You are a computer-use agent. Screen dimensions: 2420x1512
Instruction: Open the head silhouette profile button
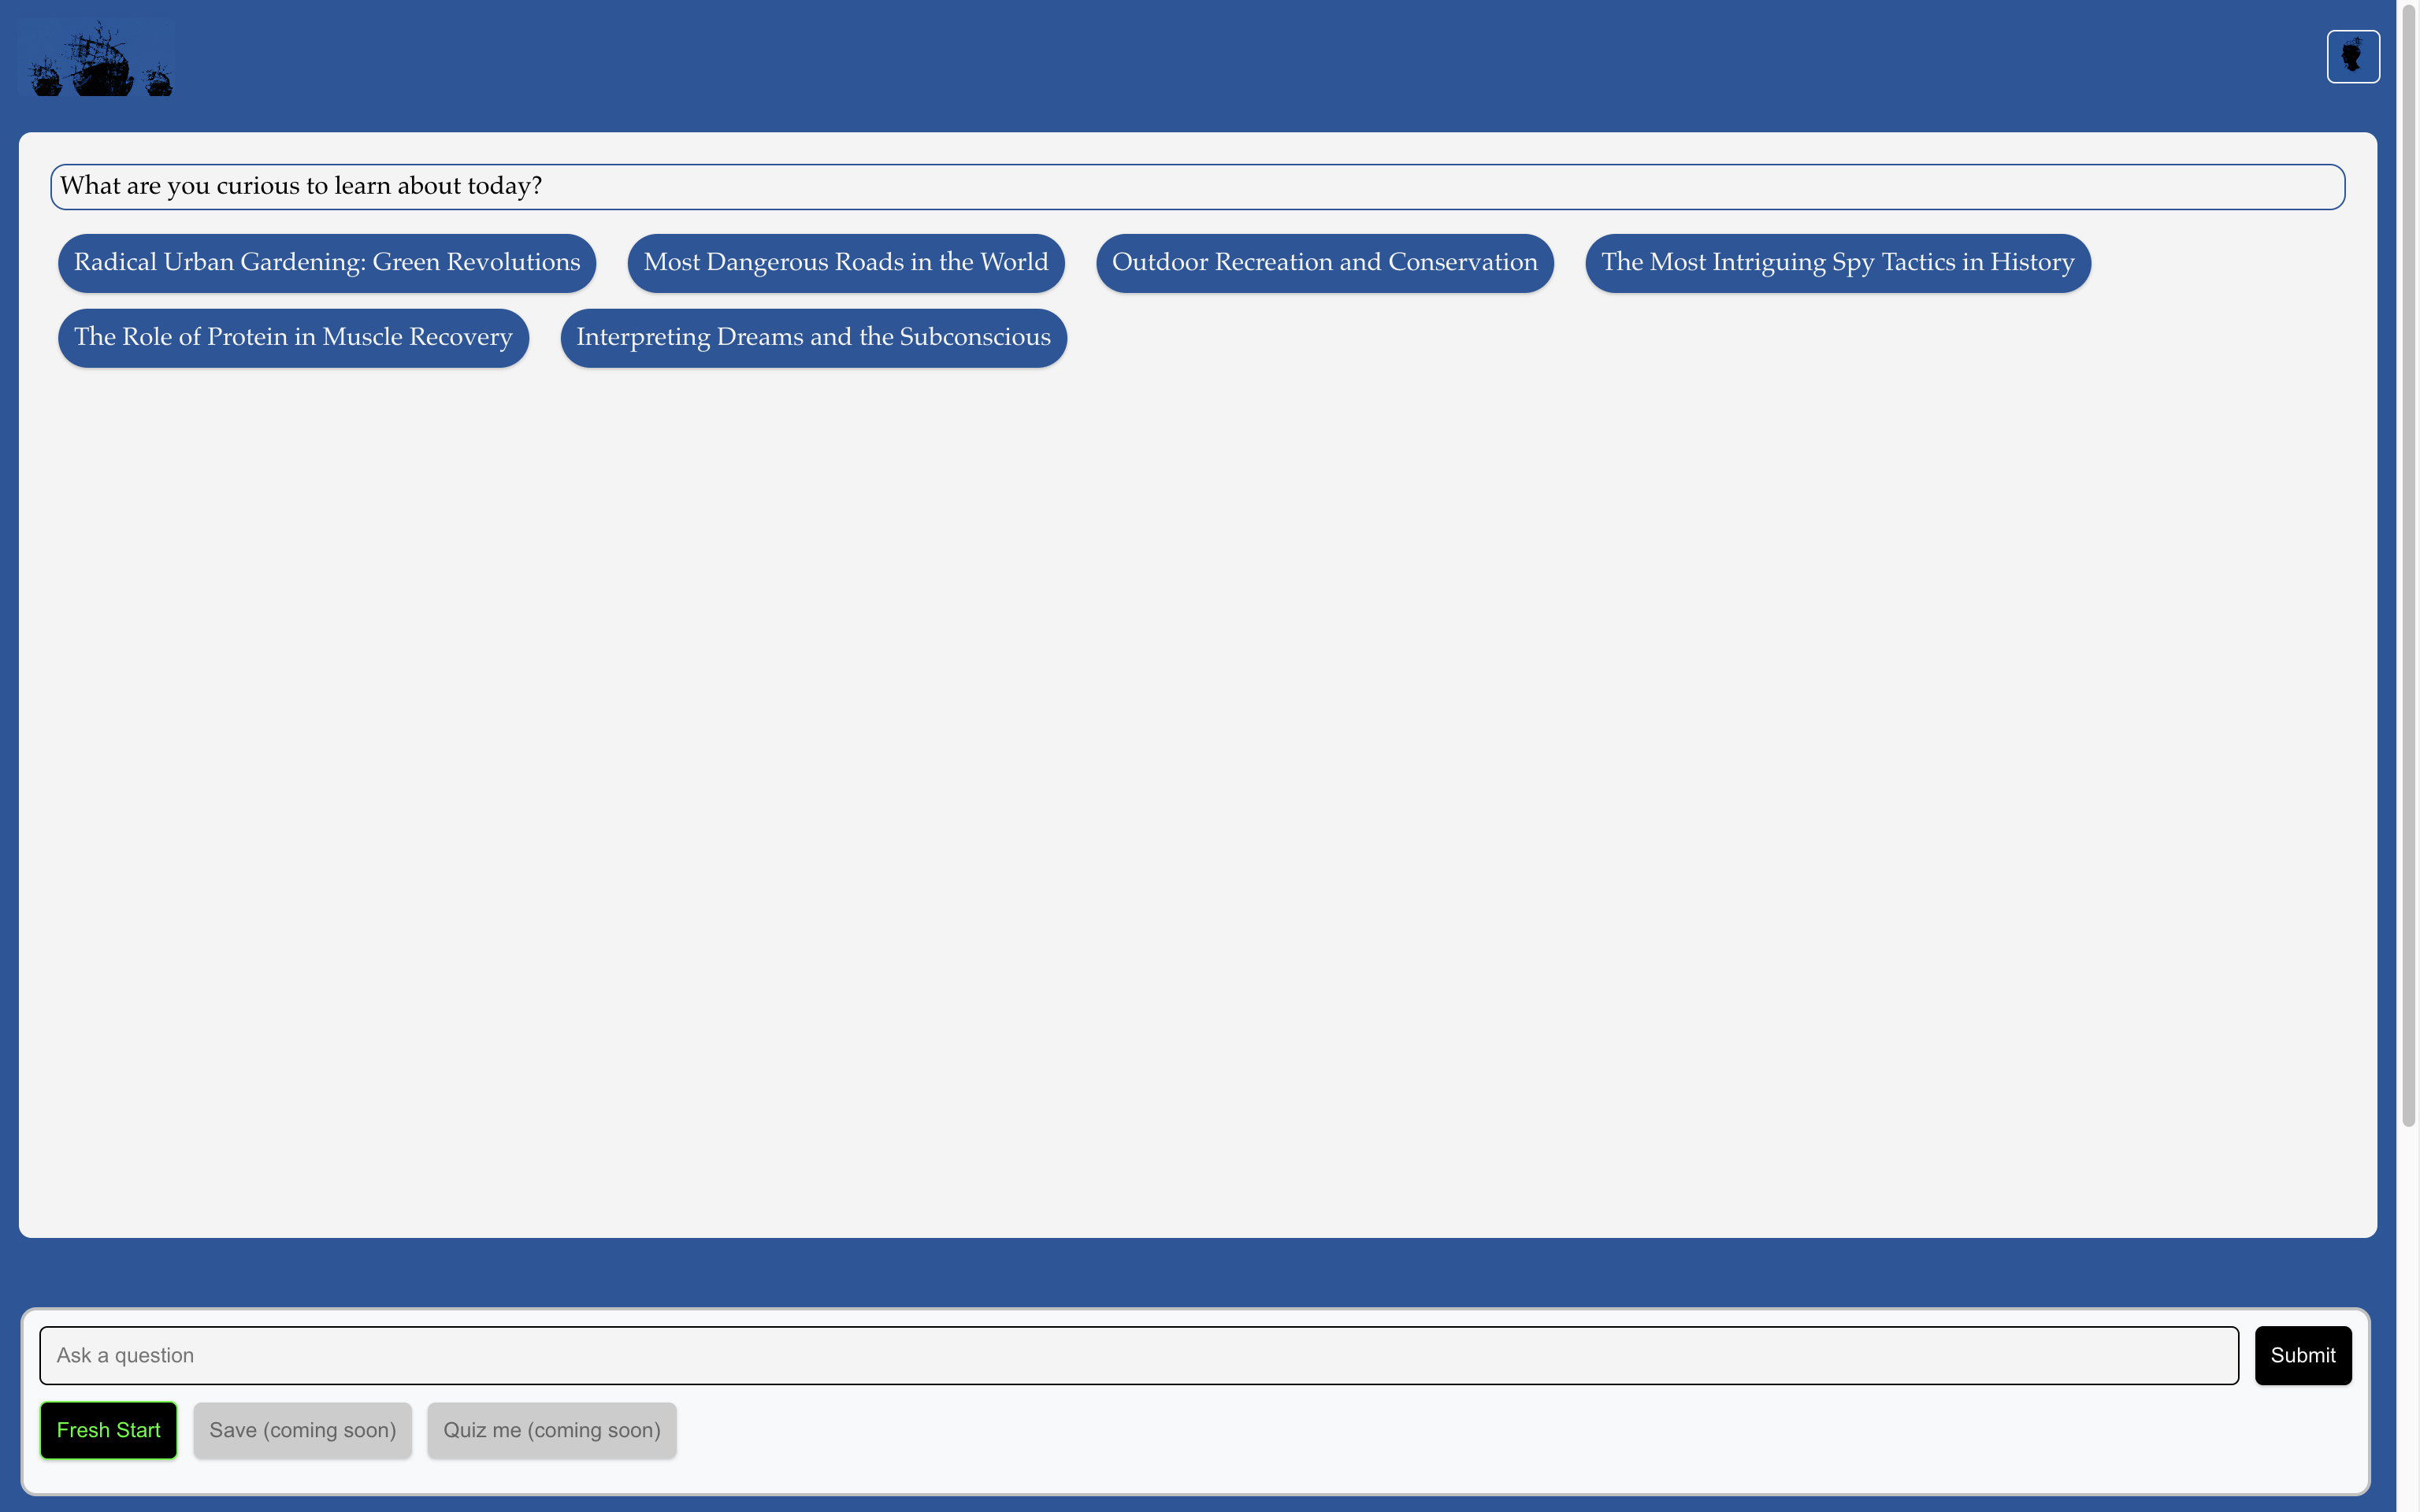tap(2352, 57)
